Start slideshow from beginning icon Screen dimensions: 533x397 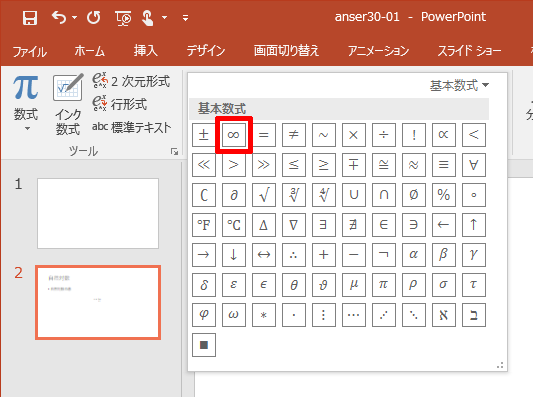pos(123,18)
